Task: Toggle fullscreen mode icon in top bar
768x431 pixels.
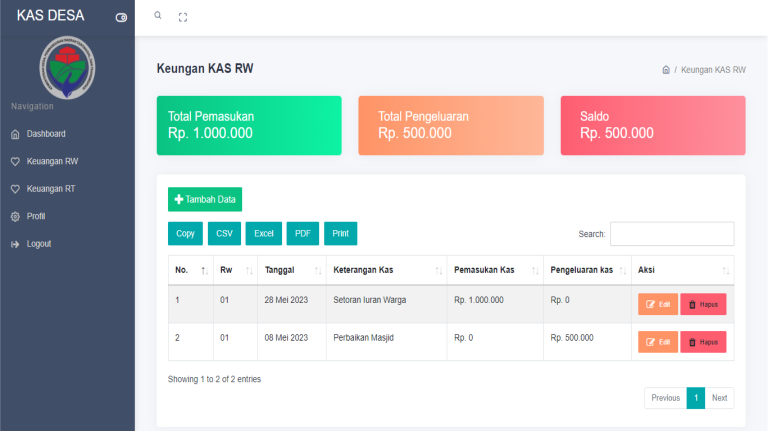Action: (x=182, y=17)
